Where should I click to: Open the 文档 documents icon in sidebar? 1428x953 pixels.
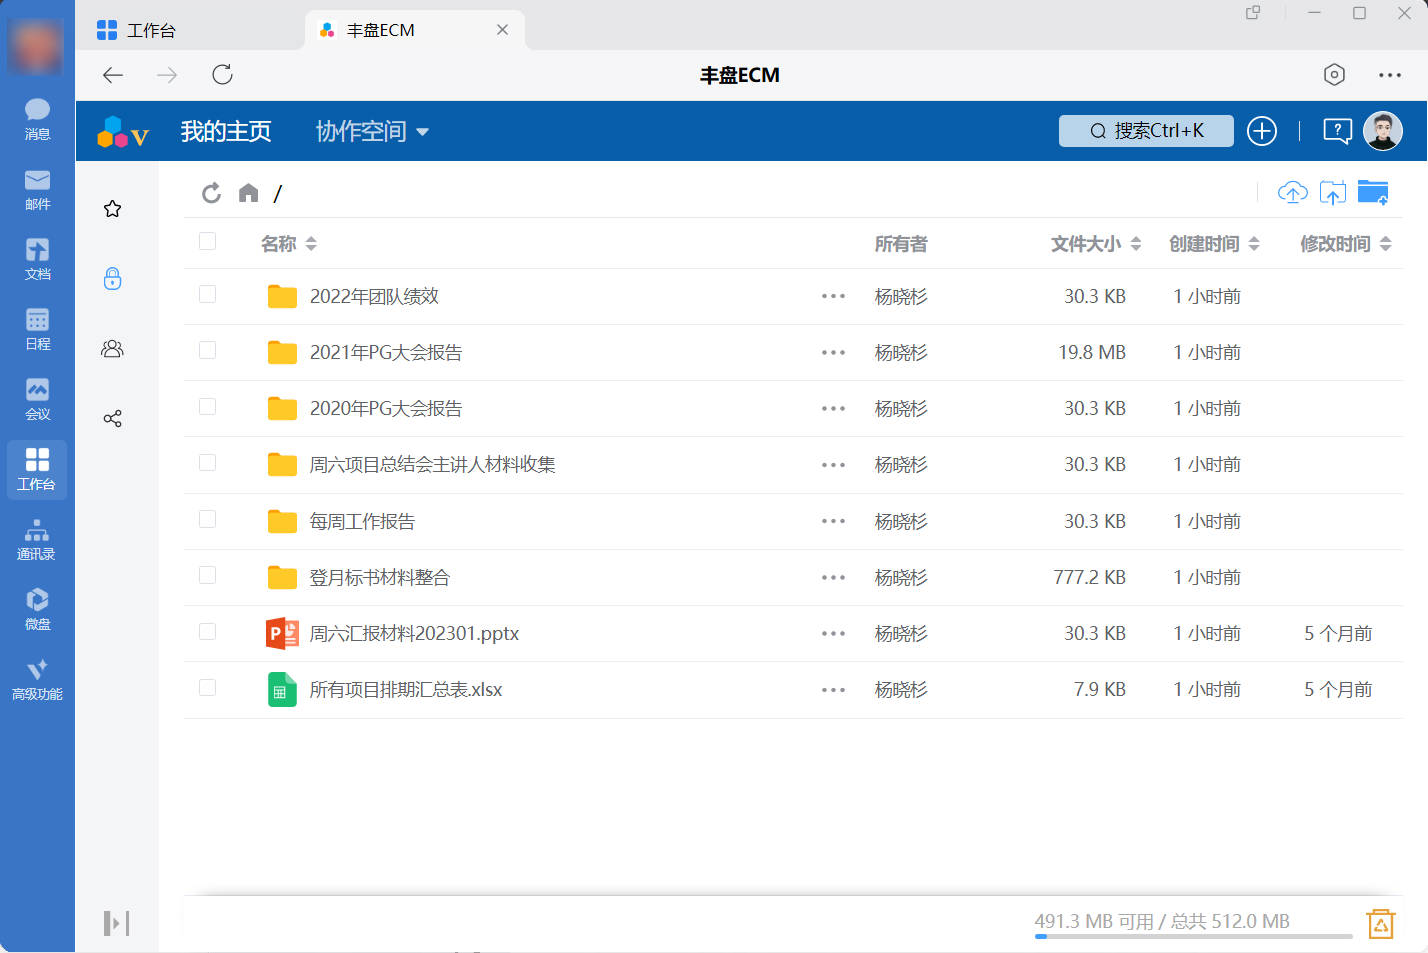coord(37,259)
